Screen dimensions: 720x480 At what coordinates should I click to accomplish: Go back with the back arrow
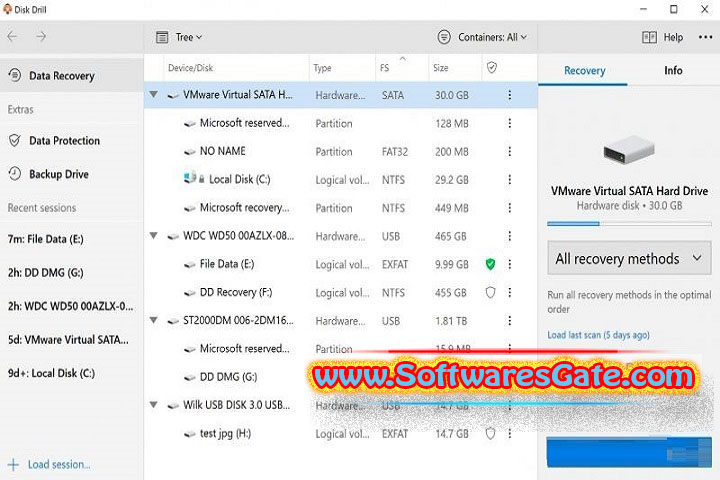coord(12,36)
